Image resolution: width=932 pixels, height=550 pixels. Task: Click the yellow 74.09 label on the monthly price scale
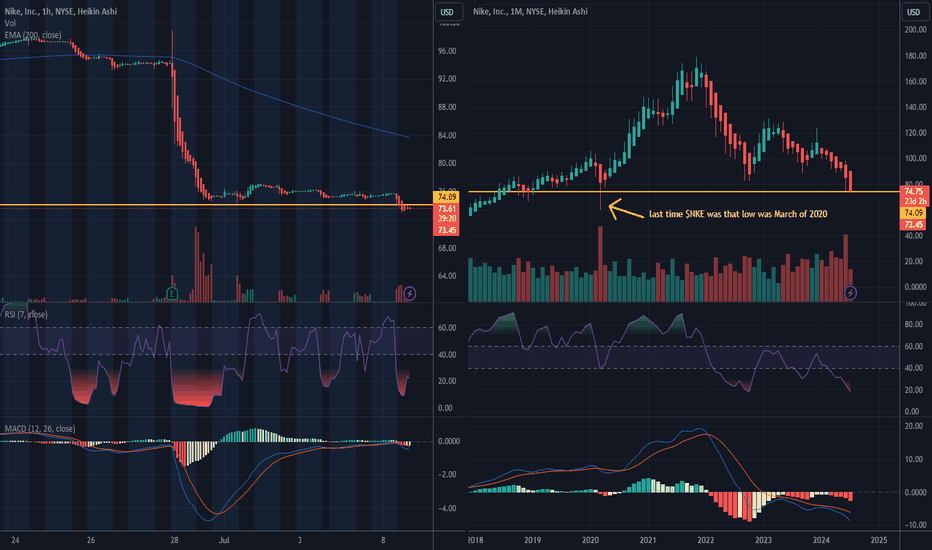pos(914,213)
